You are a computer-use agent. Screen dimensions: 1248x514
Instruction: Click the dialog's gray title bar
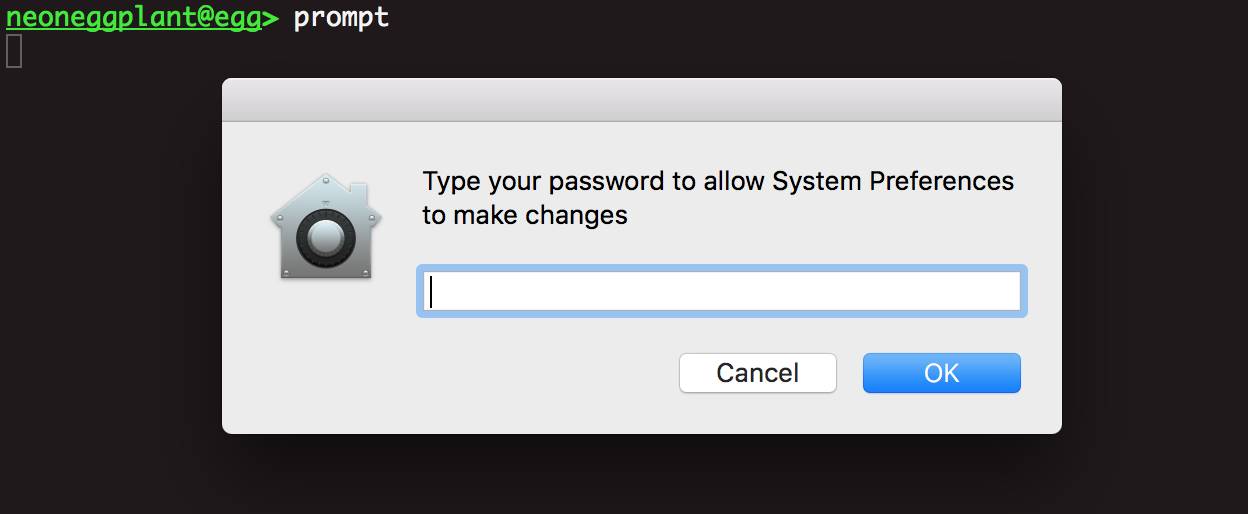tap(641, 100)
